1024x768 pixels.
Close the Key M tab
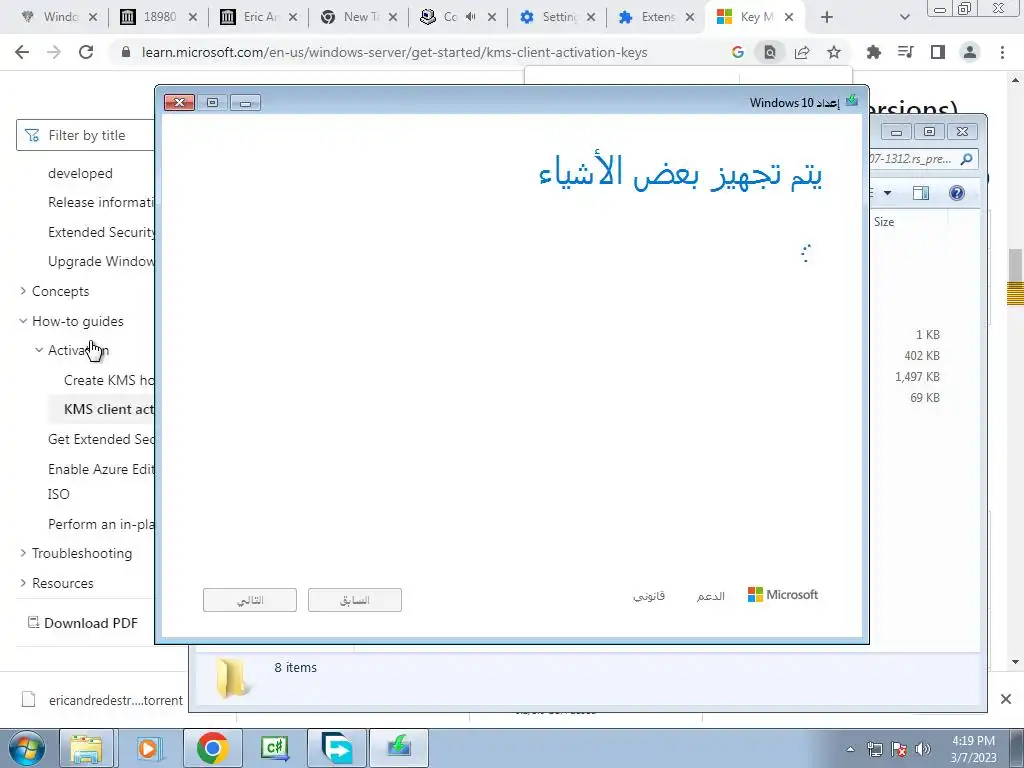[789, 18]
